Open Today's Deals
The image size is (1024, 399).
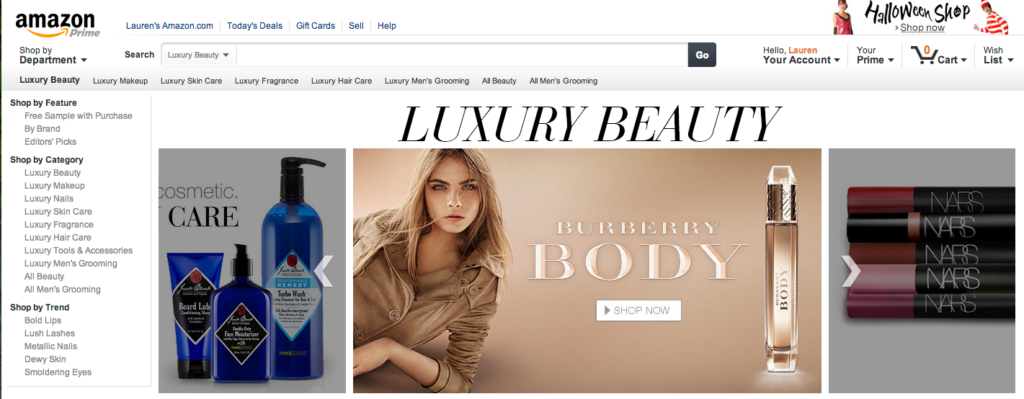[x=255, y=26]
